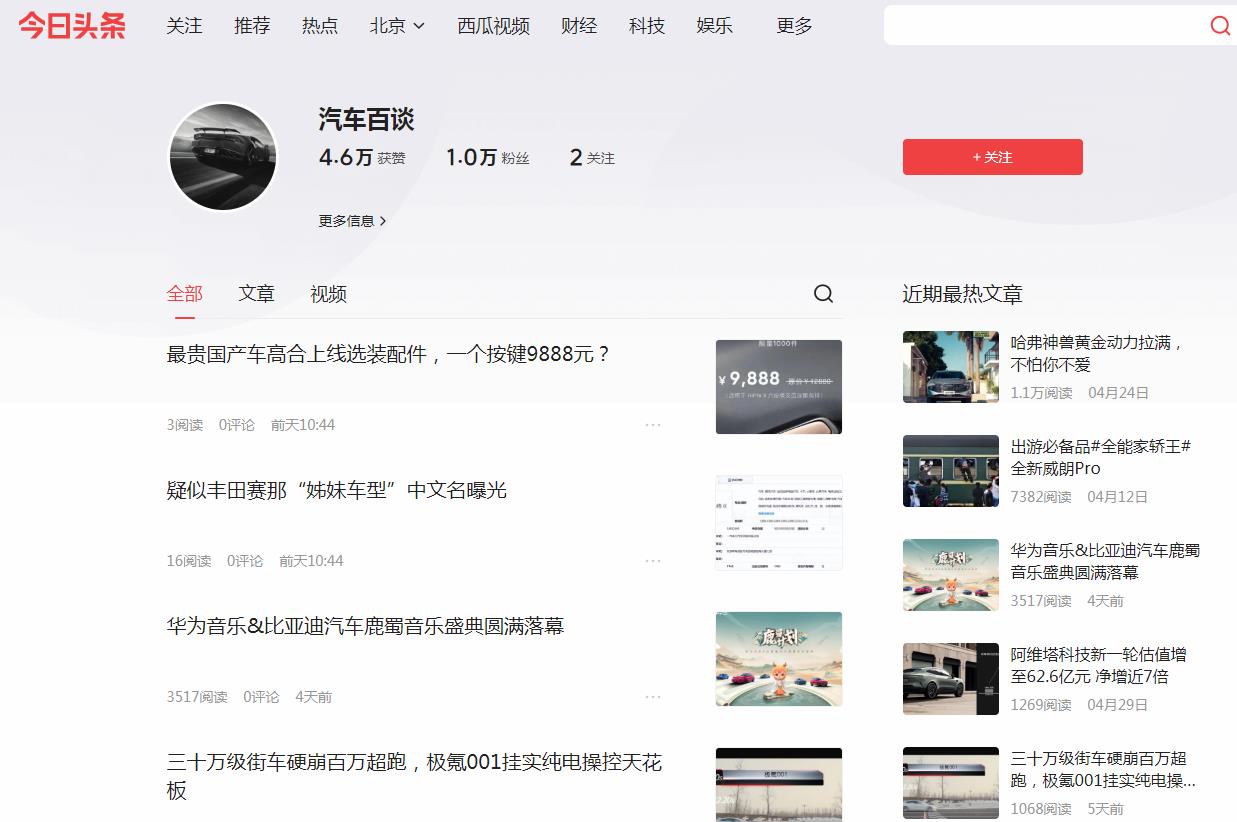Click the 今日头条 logo
The width and height of the screenshot is (1237, 822).
72,26
